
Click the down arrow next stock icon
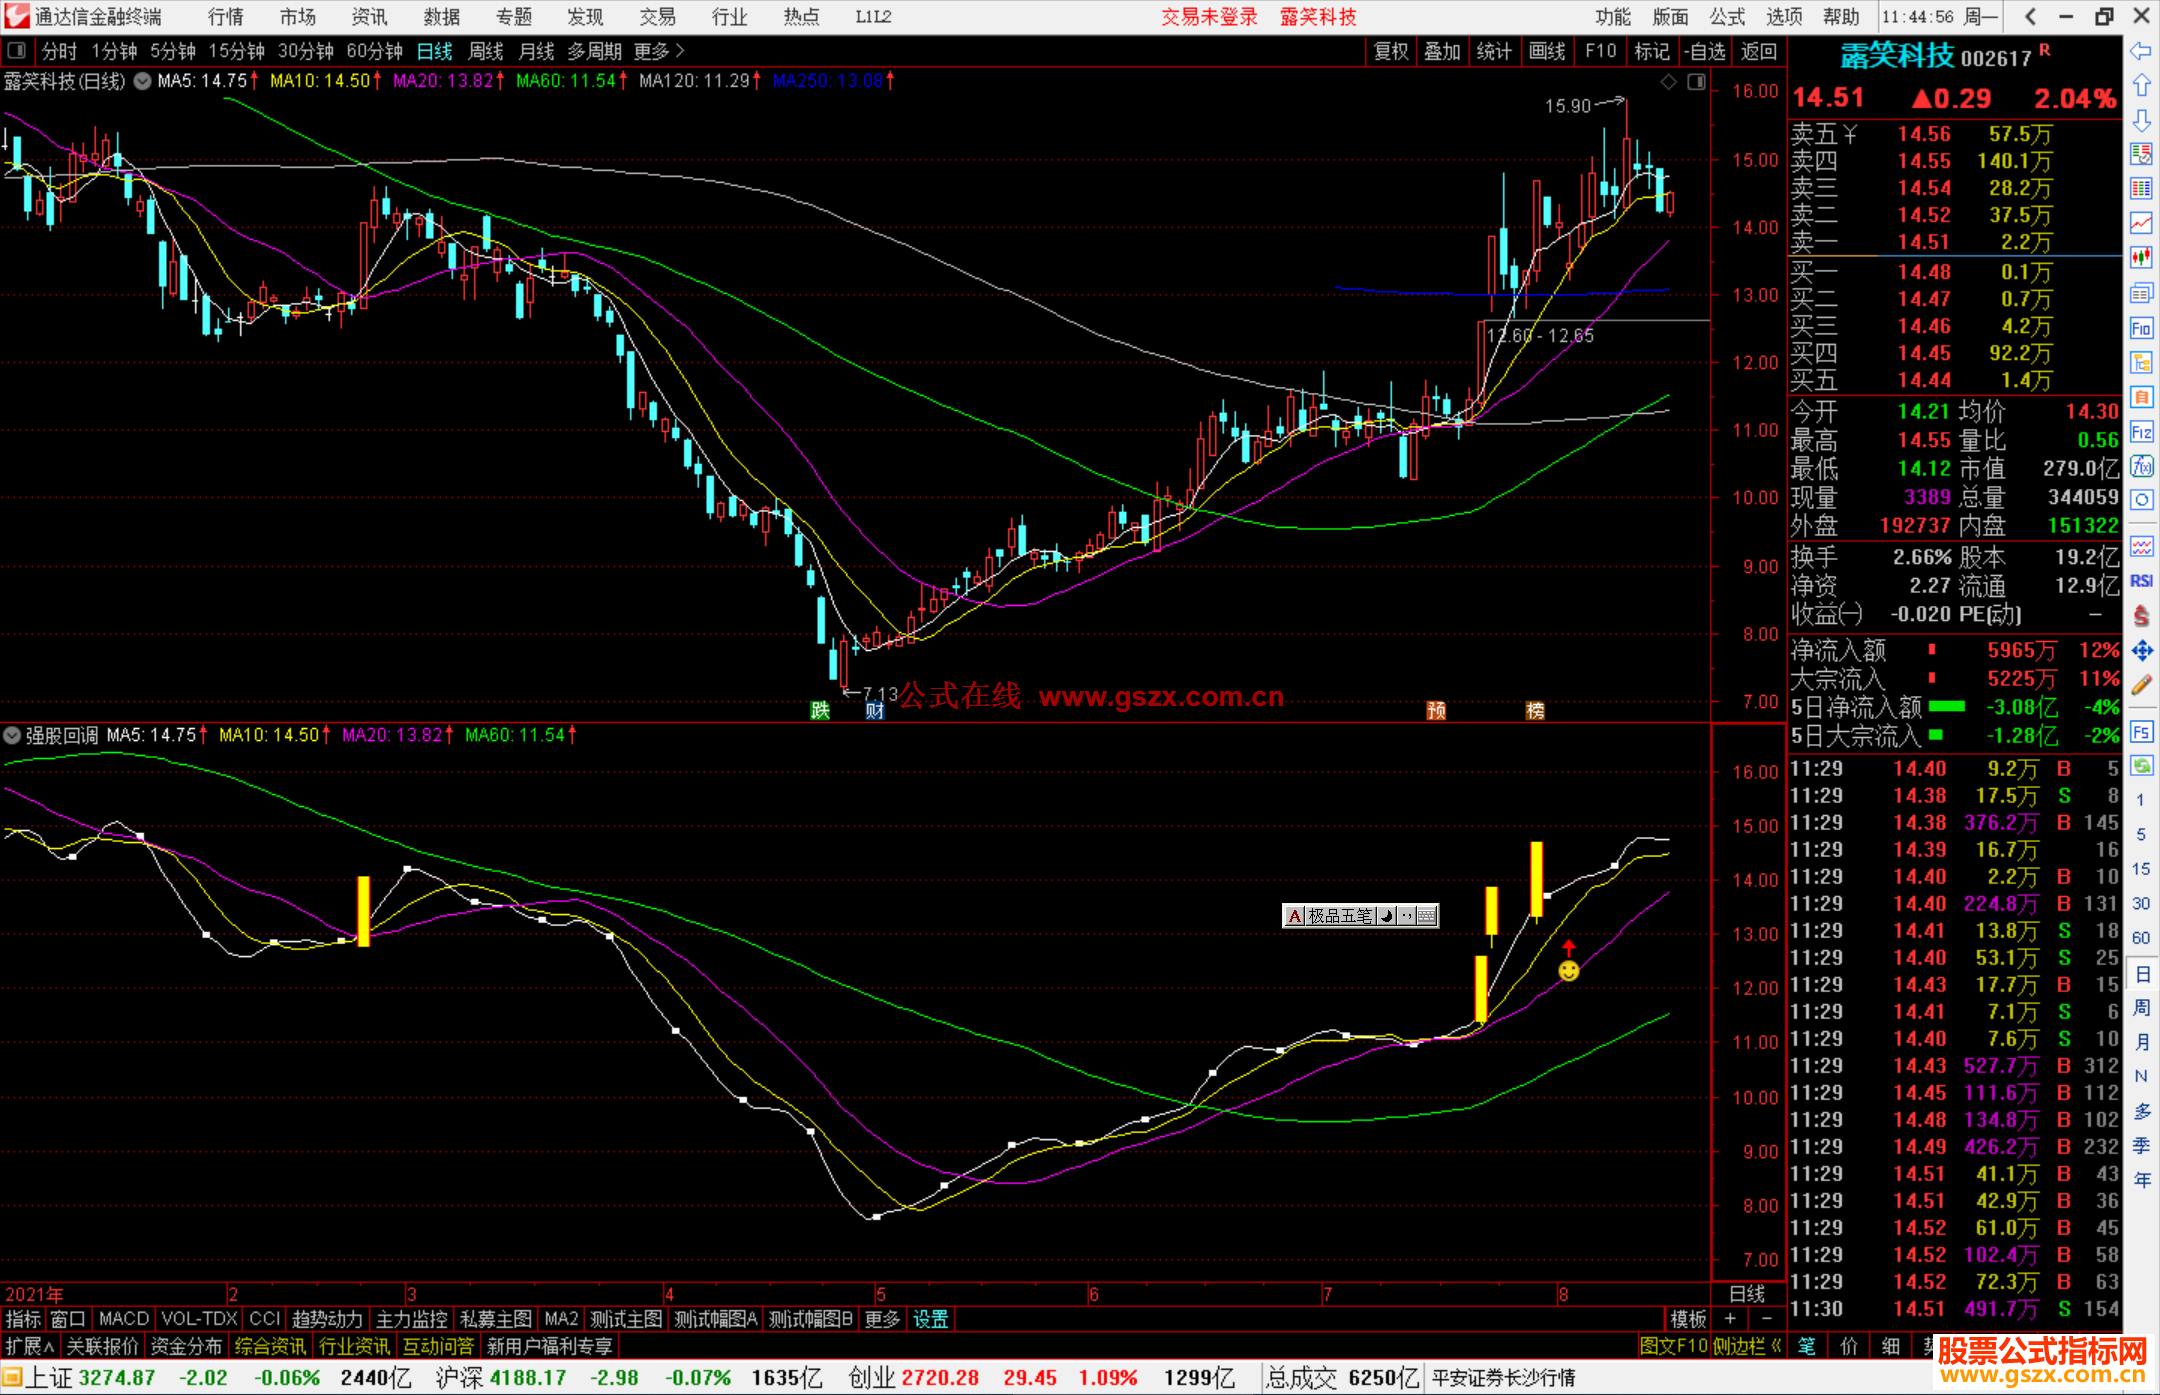(2141, 120)
